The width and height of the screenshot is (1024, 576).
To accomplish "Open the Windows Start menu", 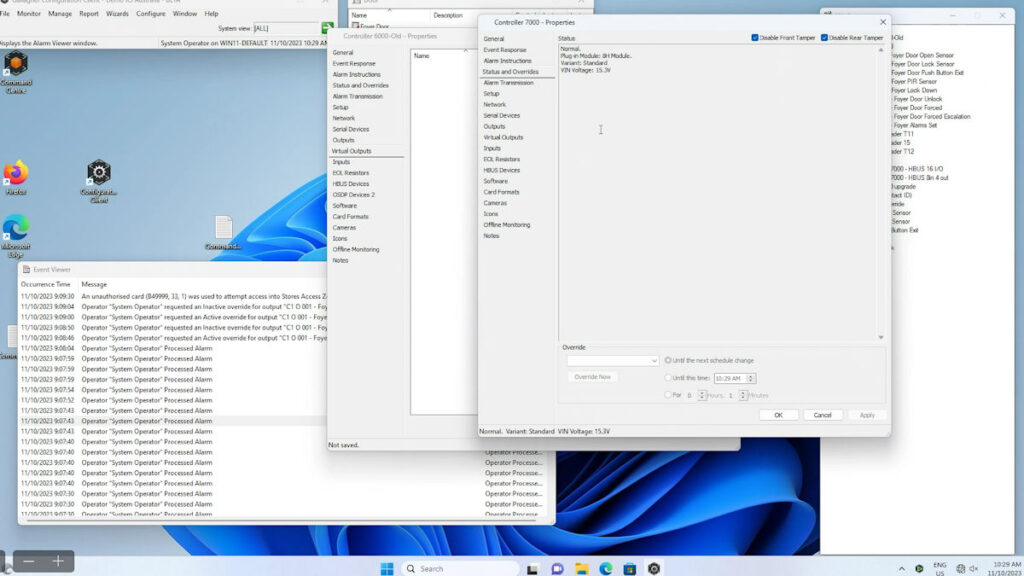I will pos(387,568).
